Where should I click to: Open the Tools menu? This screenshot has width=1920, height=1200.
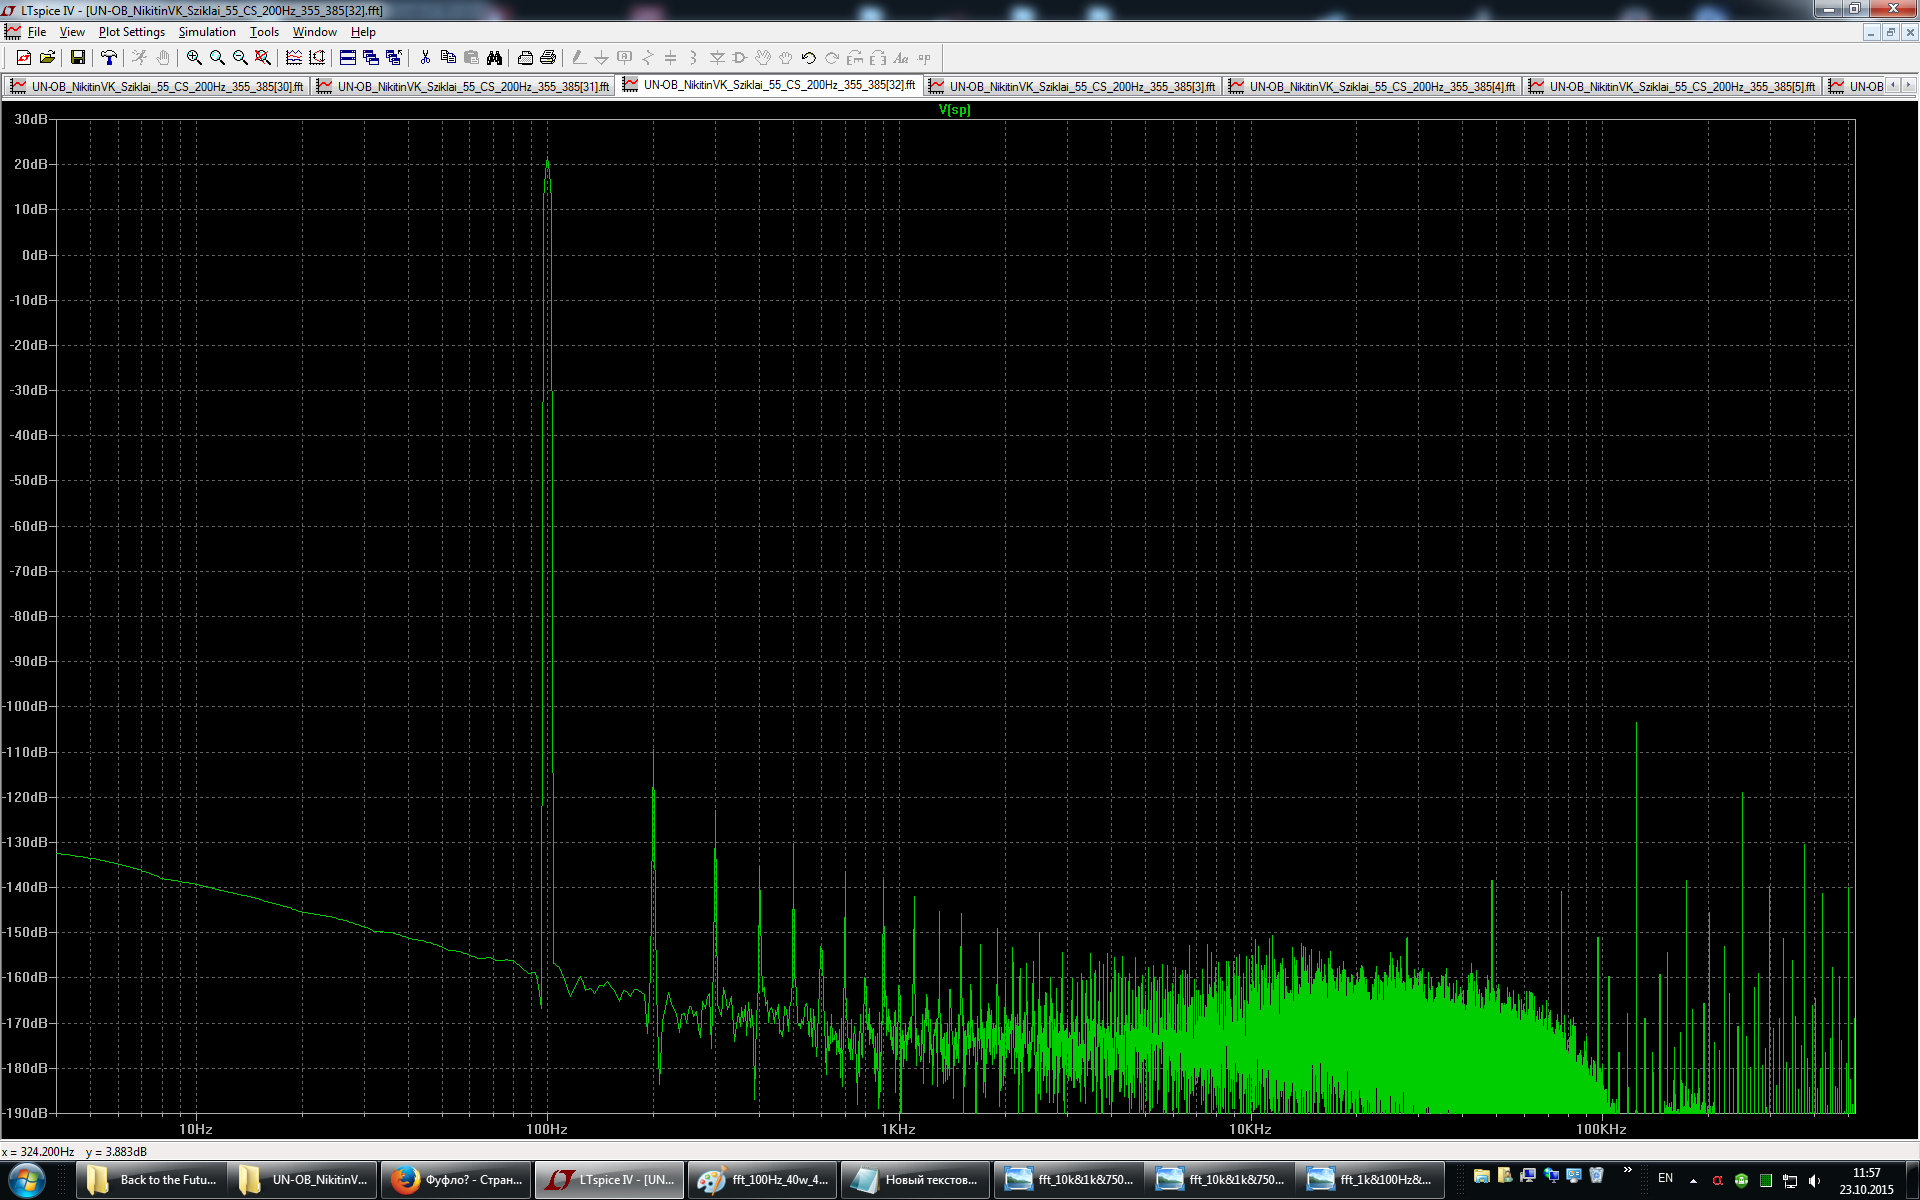[x=264, y=32]
